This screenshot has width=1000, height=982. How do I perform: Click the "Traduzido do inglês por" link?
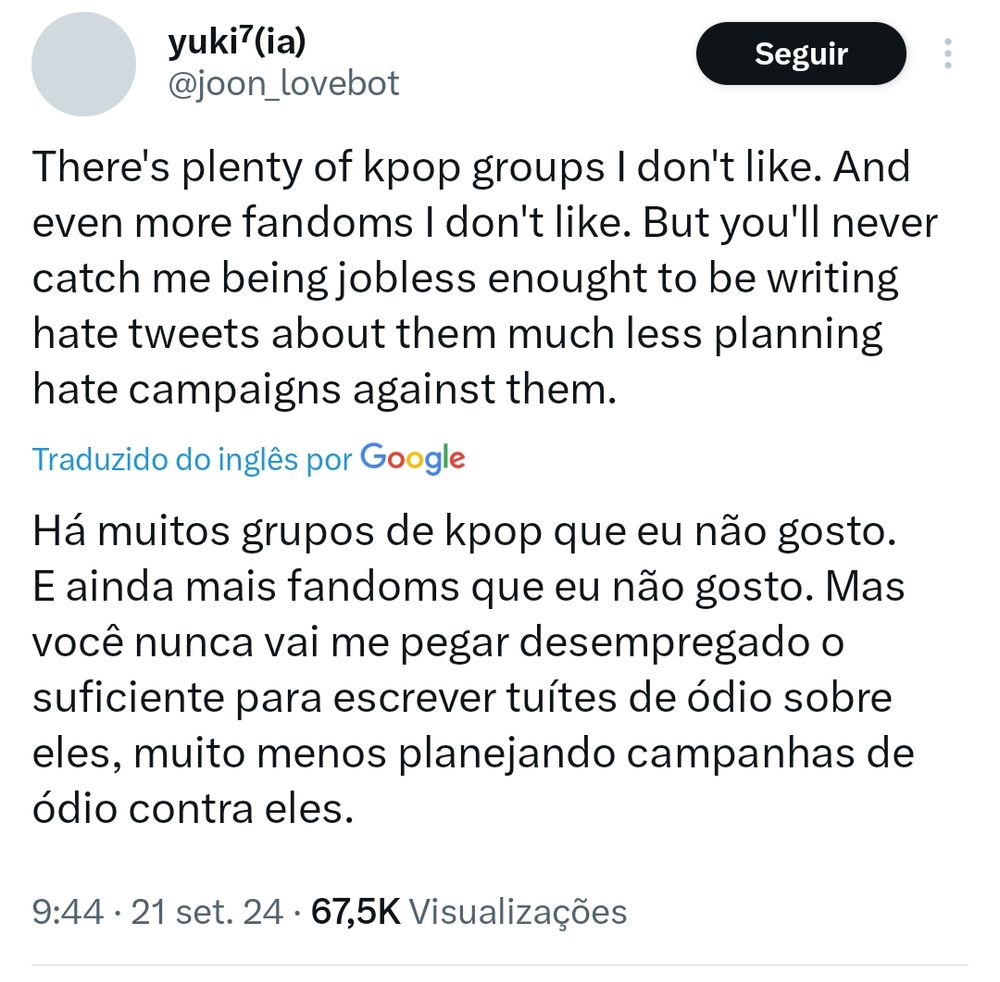(x=192, y=459)
